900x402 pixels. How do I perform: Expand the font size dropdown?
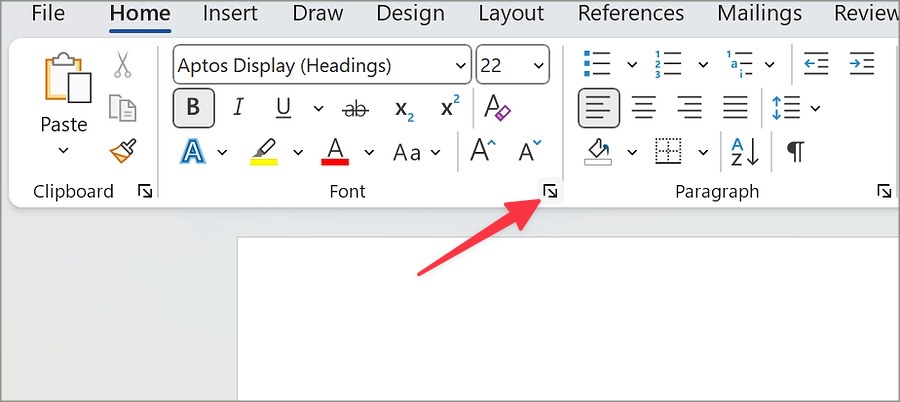point(539,66)
